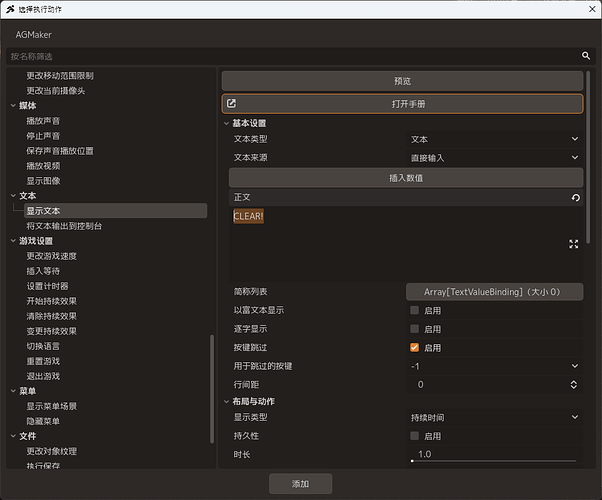Screen dimensions: 602x500
Task: Click the 添加 button
Action: click(x=300, y=483)
